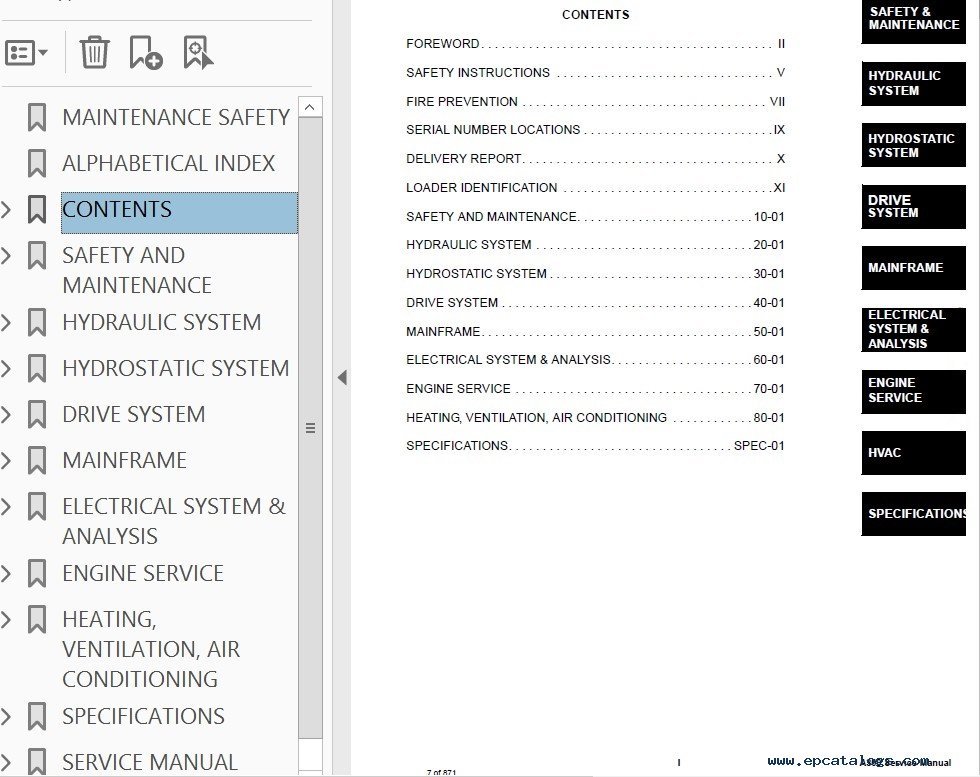Viewport: 980px width, 777px height.
Task: Expand the ELECTRICAL SYSTEM & ANALYSIS bookmark
Action: [7, 506]
